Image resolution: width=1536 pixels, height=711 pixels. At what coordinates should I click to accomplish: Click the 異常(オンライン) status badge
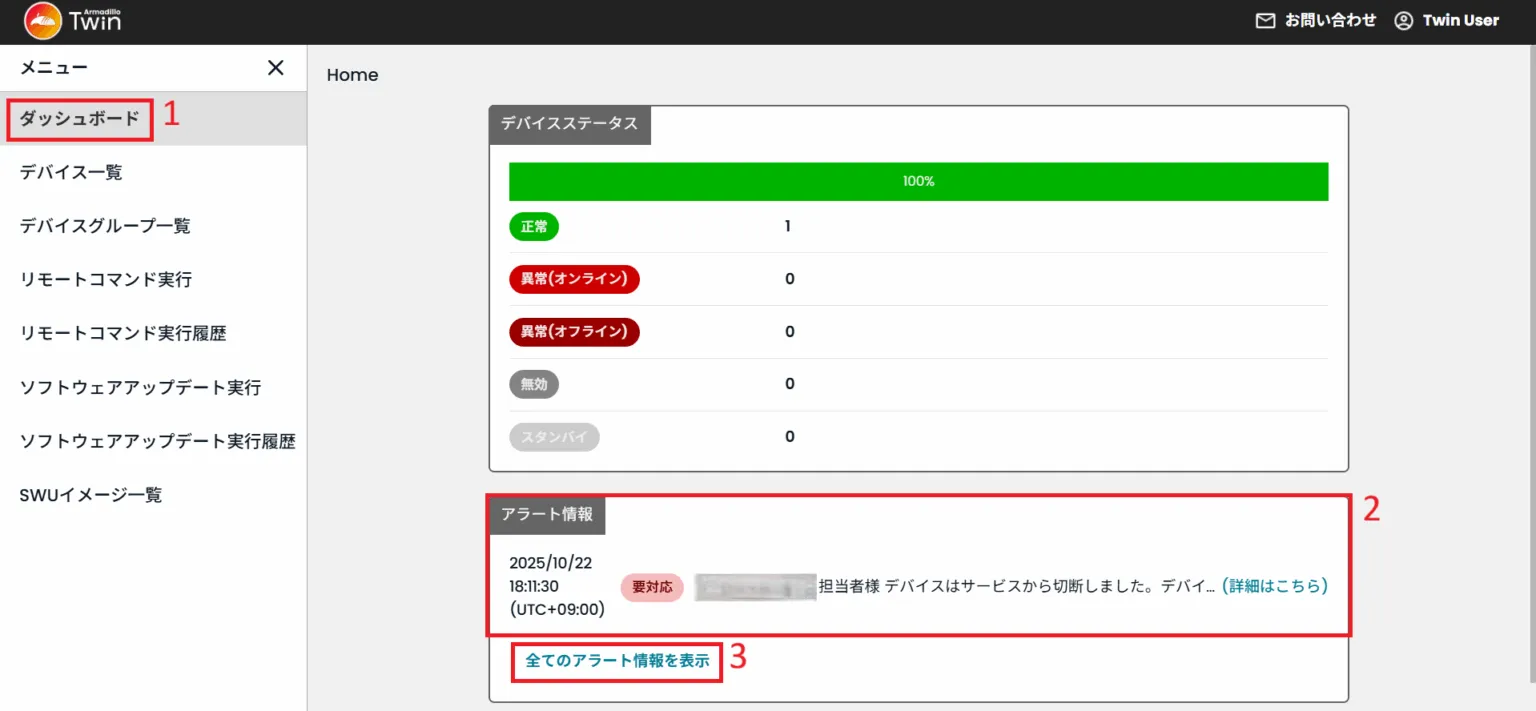coord(574,279)
